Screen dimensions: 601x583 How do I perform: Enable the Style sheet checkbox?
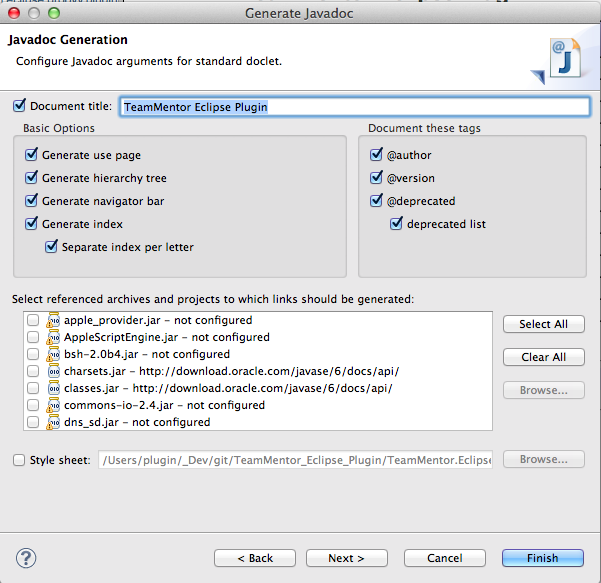(20, 460)
